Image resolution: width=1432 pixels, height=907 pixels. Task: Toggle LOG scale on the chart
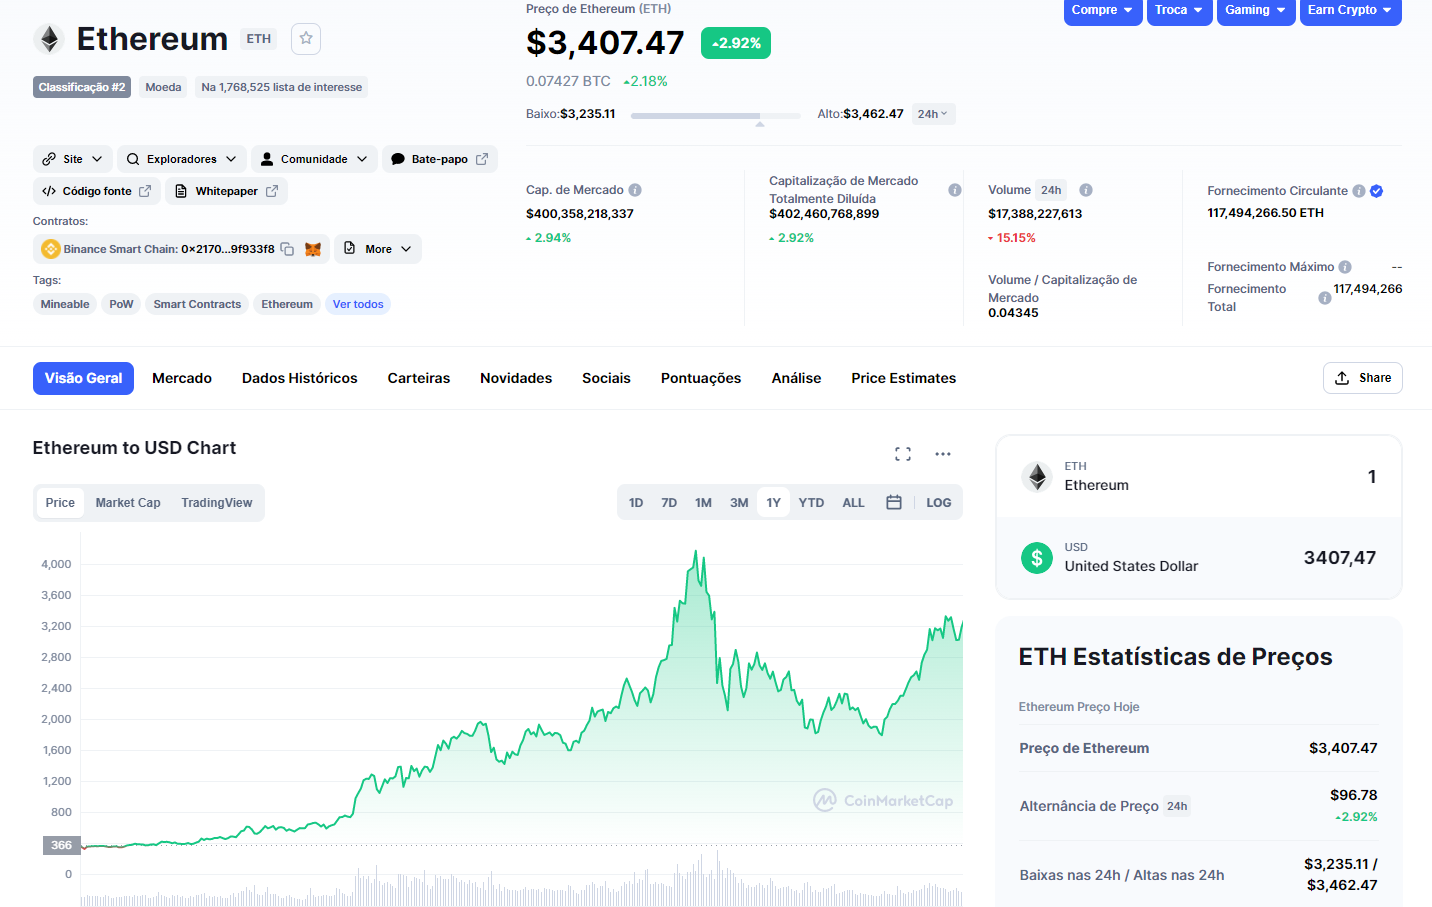point(938,502)
